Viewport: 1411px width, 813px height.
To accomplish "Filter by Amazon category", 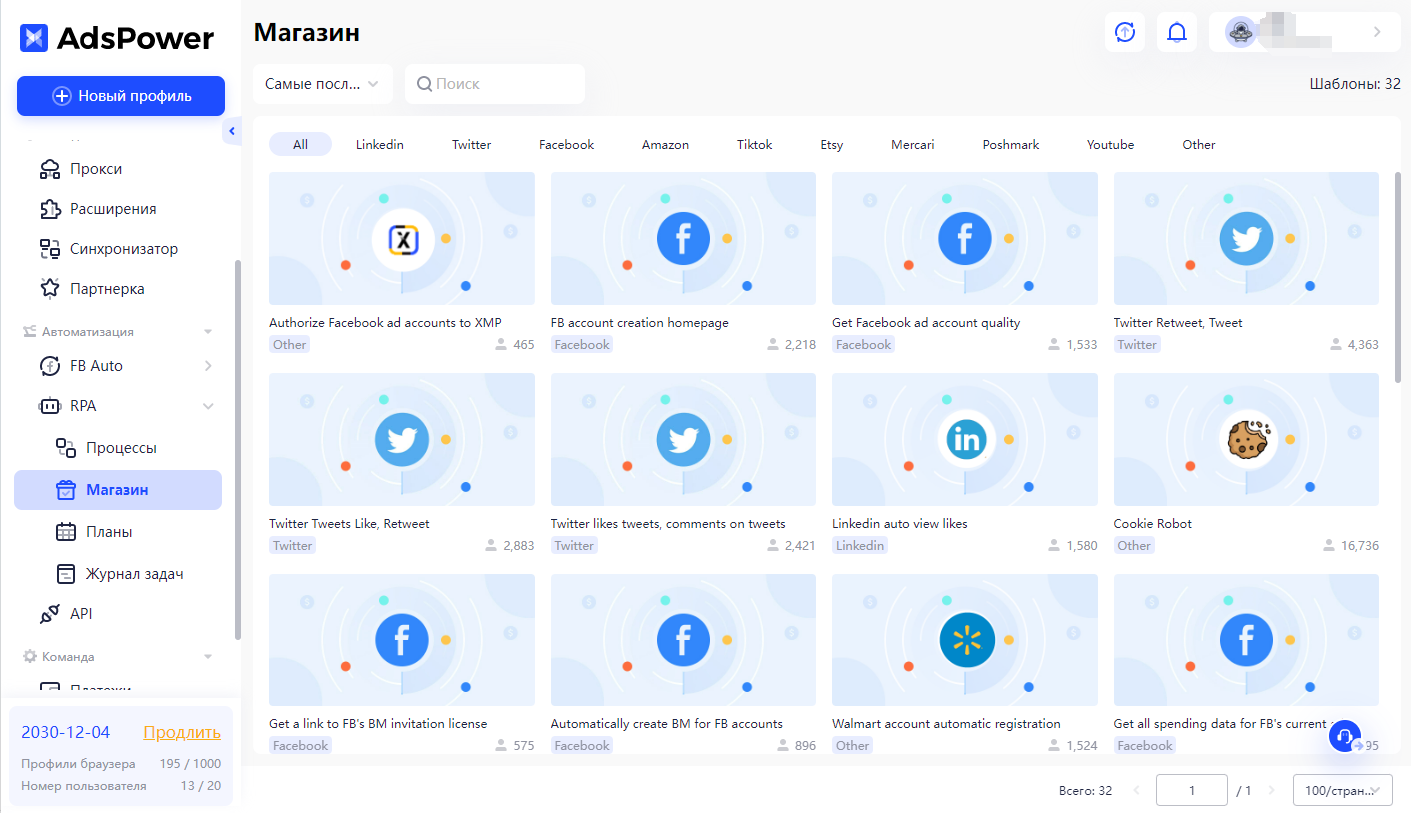I will tap(665, 145).
